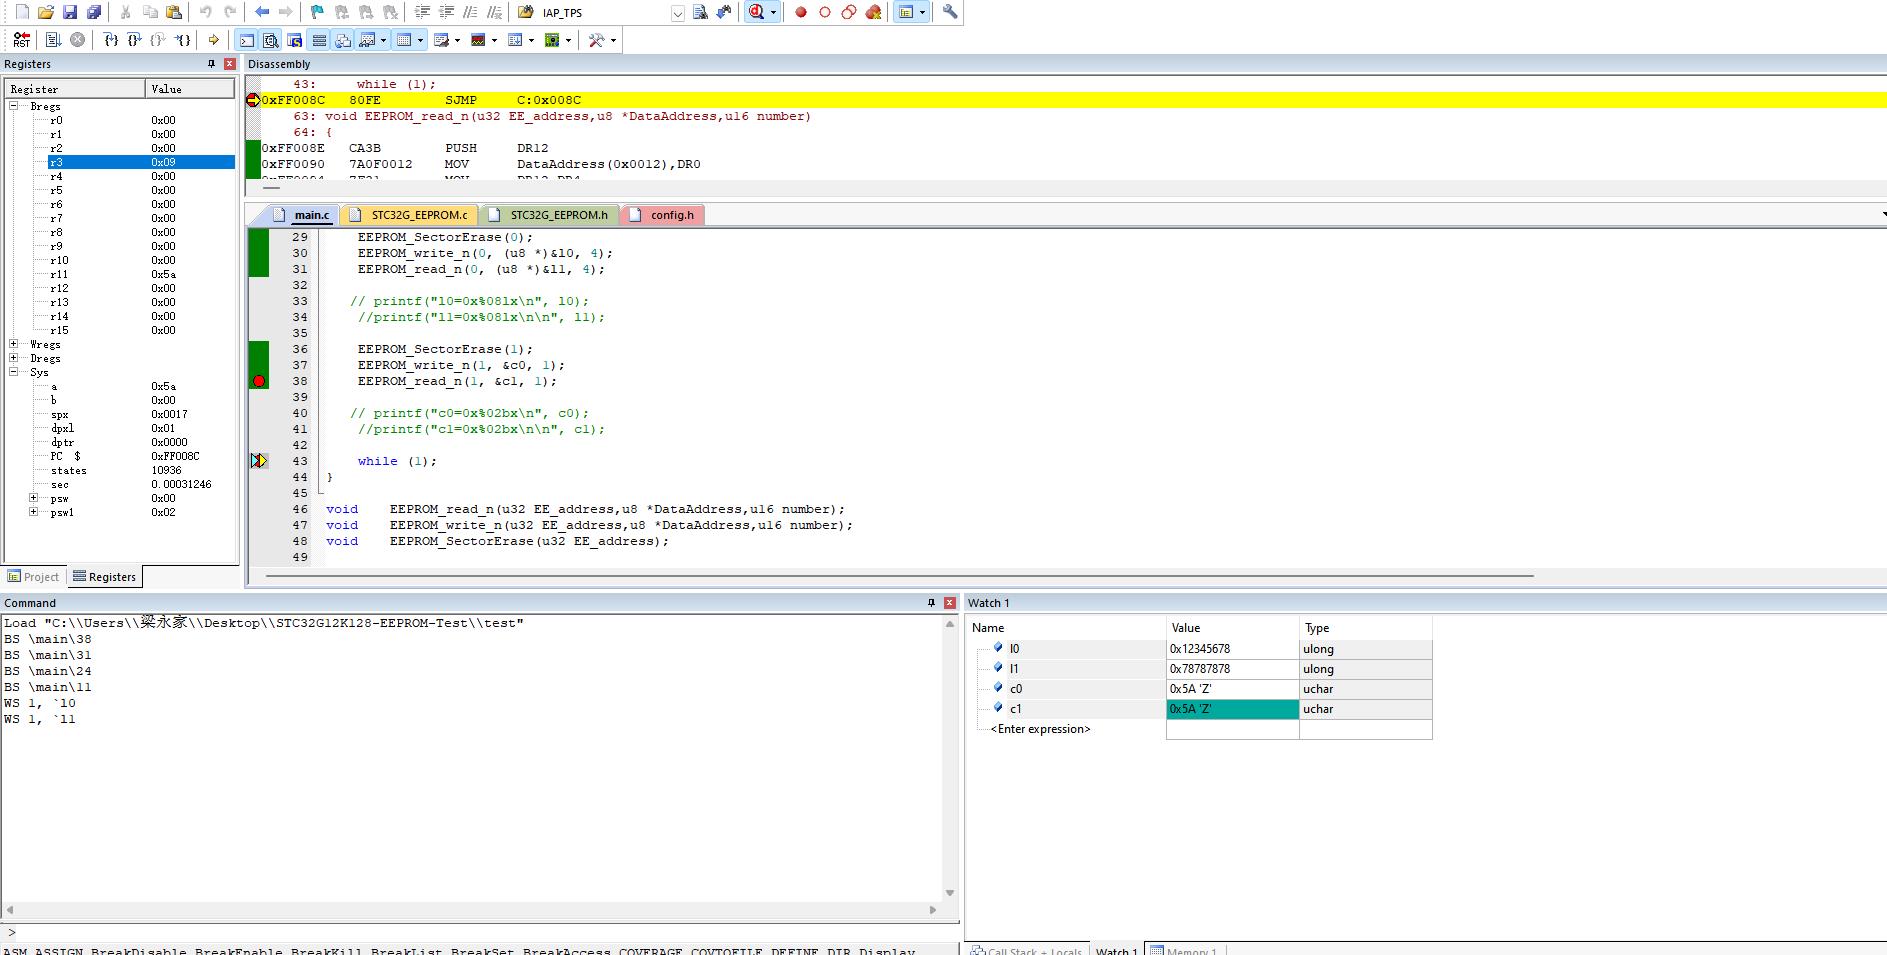
Task: Step over current line
Action: click(134, 40)
